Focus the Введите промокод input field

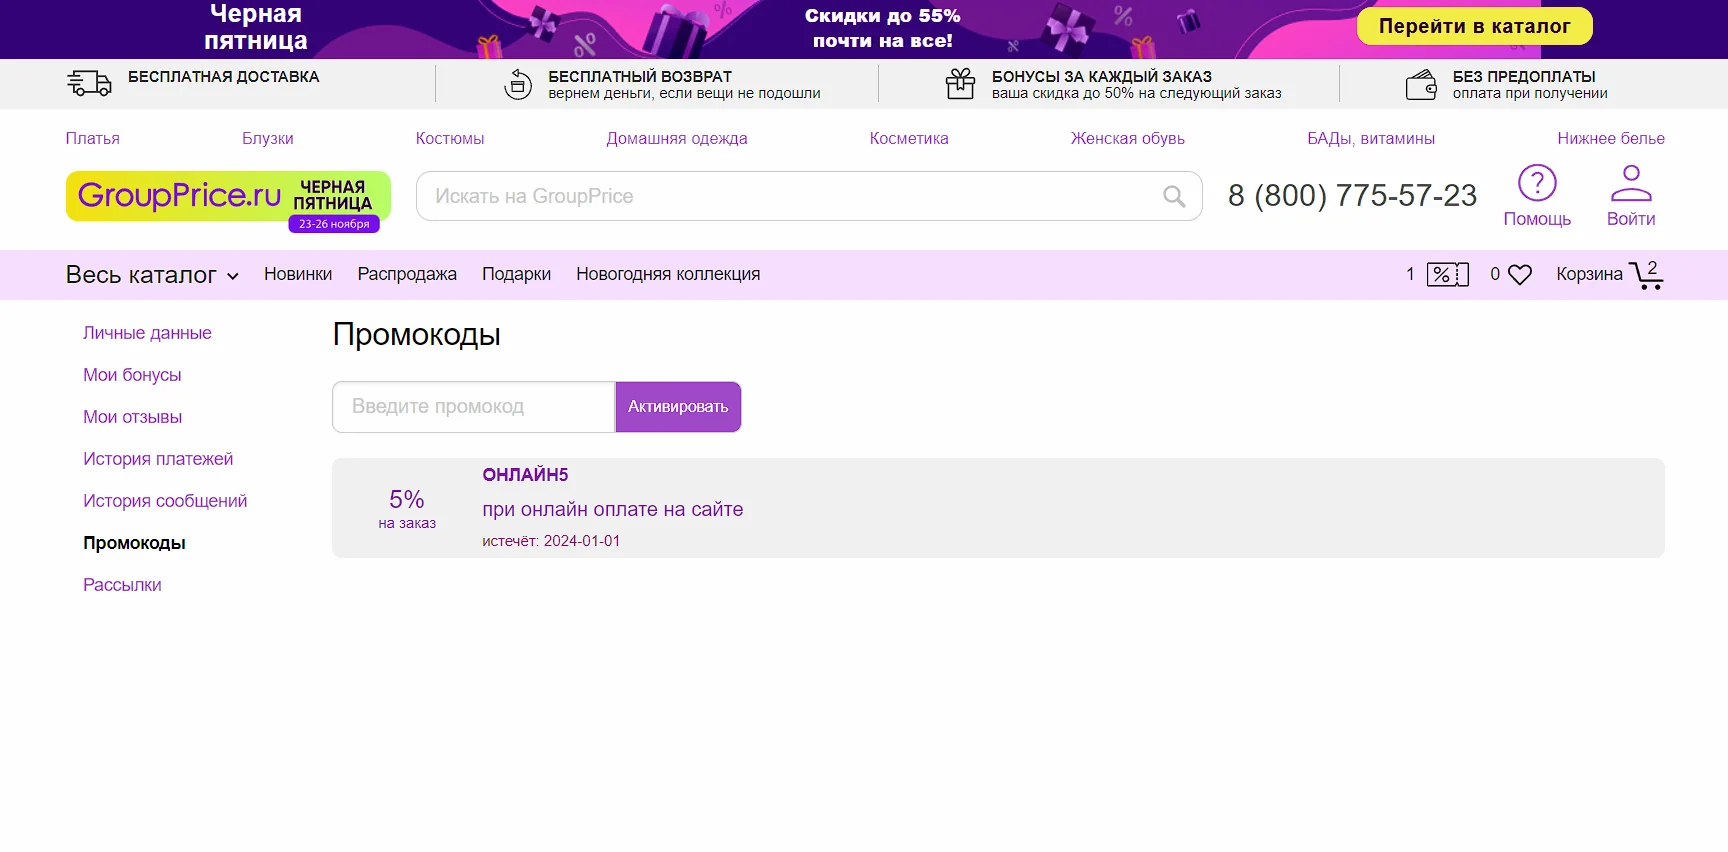(x=473, y=407)
